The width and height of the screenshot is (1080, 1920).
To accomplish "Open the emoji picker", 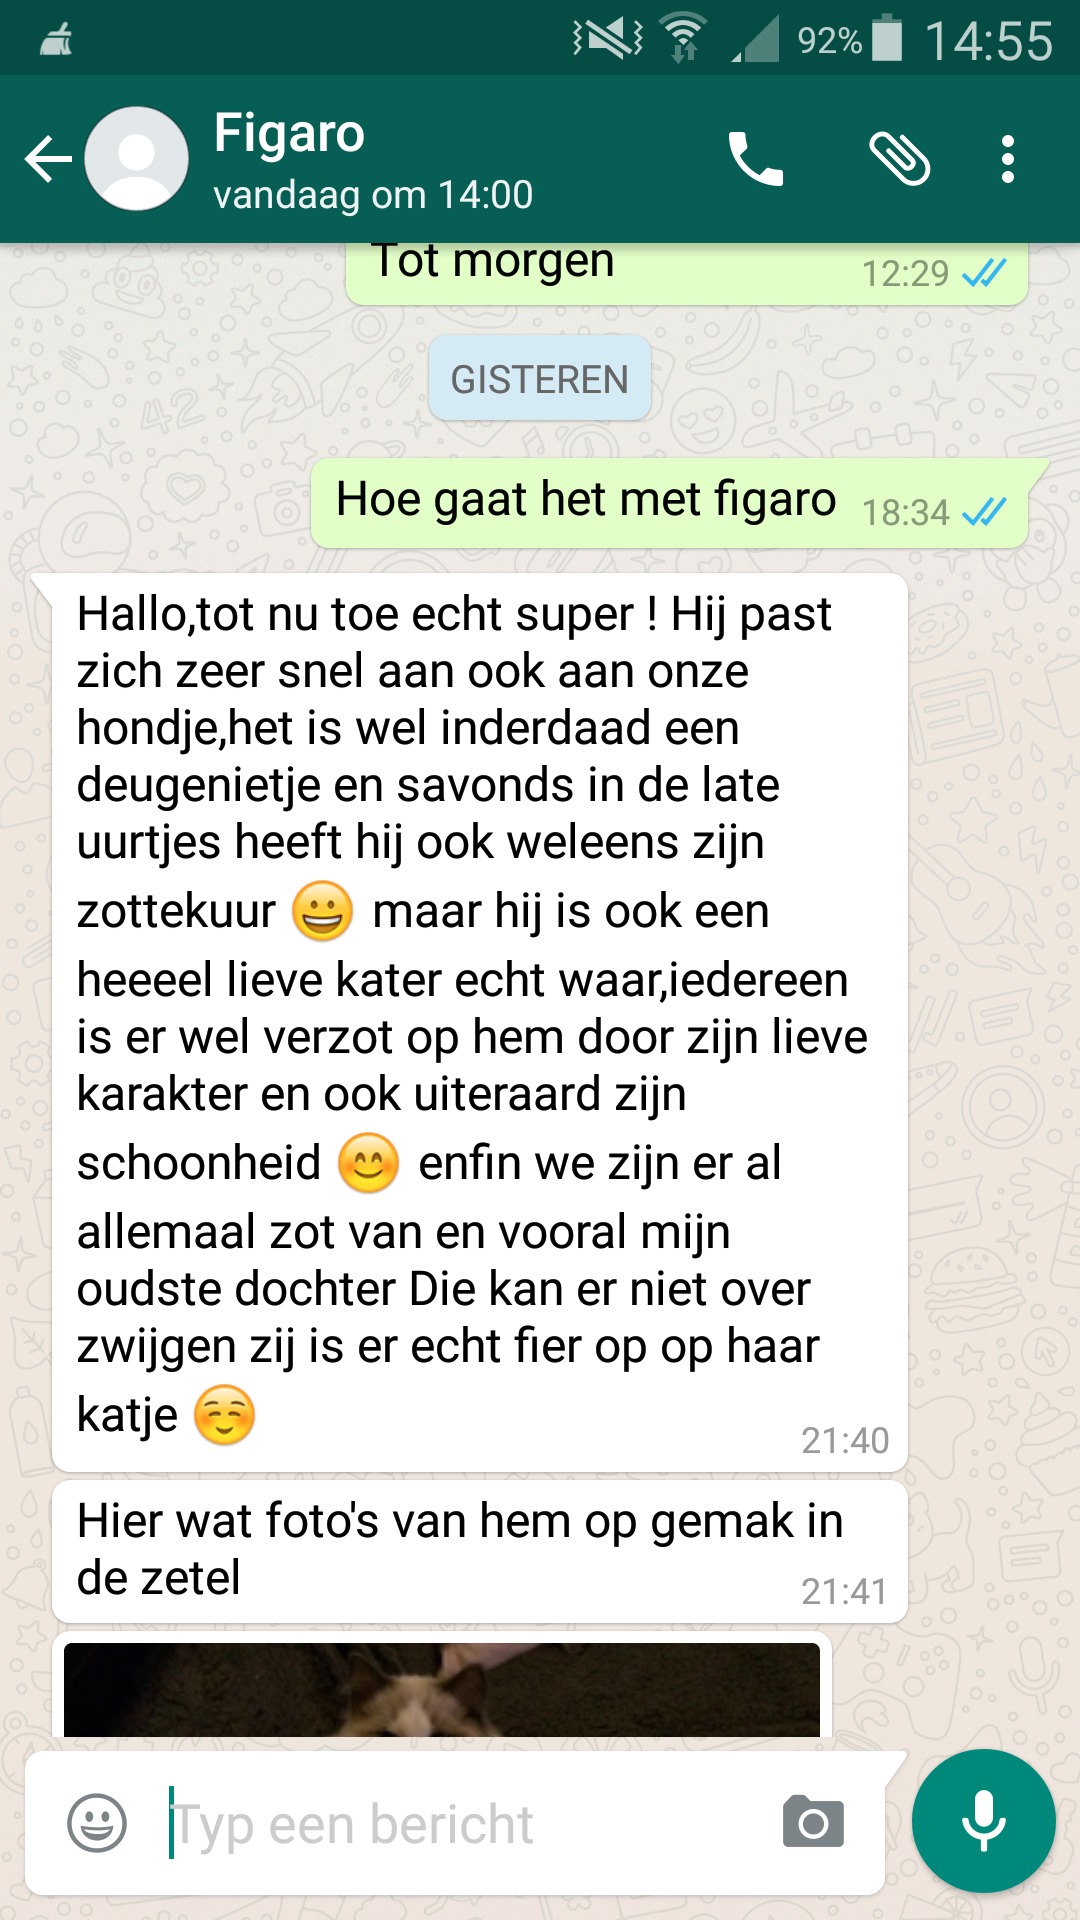I will click(x=97, y=1823).
